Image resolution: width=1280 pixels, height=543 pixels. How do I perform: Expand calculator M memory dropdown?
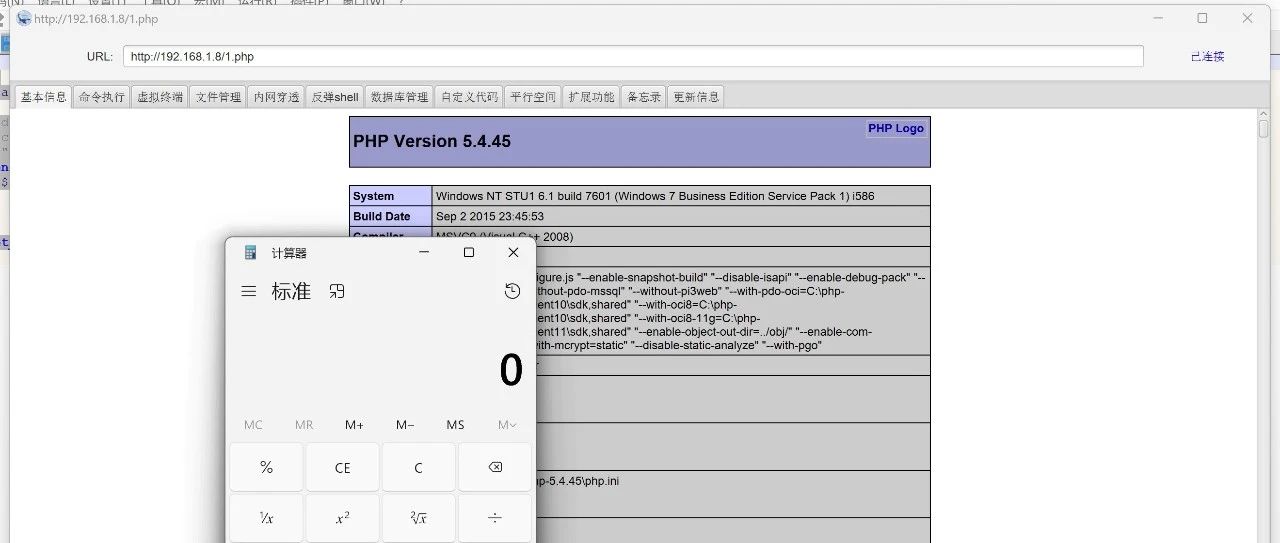point(507,425)
